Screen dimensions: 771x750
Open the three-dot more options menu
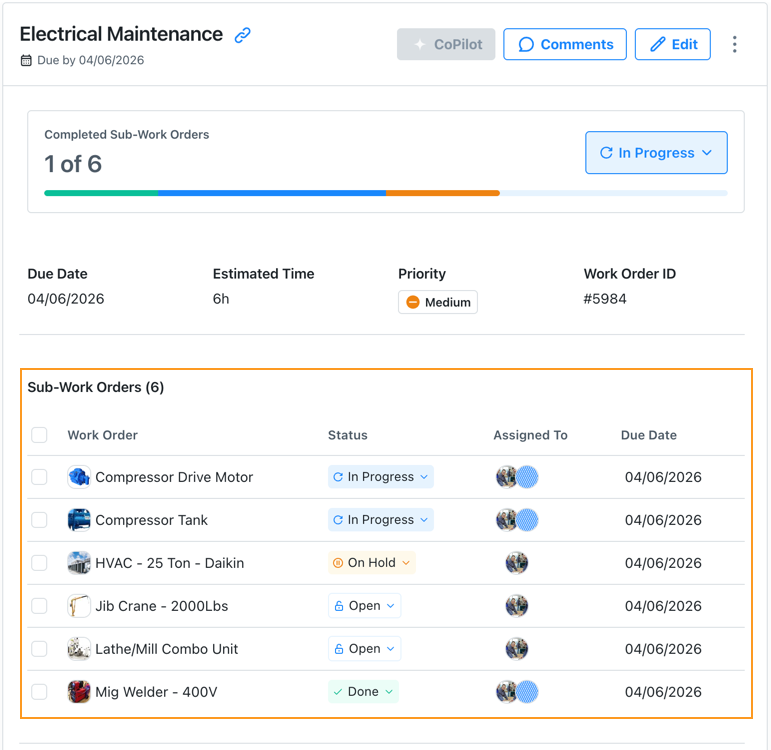(735, 44)
